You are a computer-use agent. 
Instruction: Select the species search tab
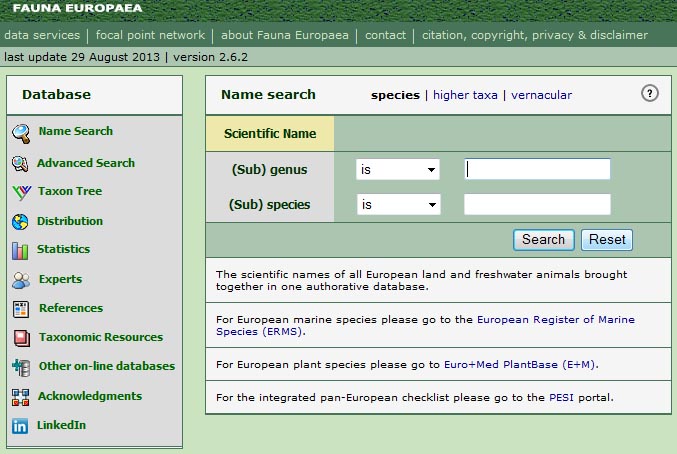coord(395,95)
